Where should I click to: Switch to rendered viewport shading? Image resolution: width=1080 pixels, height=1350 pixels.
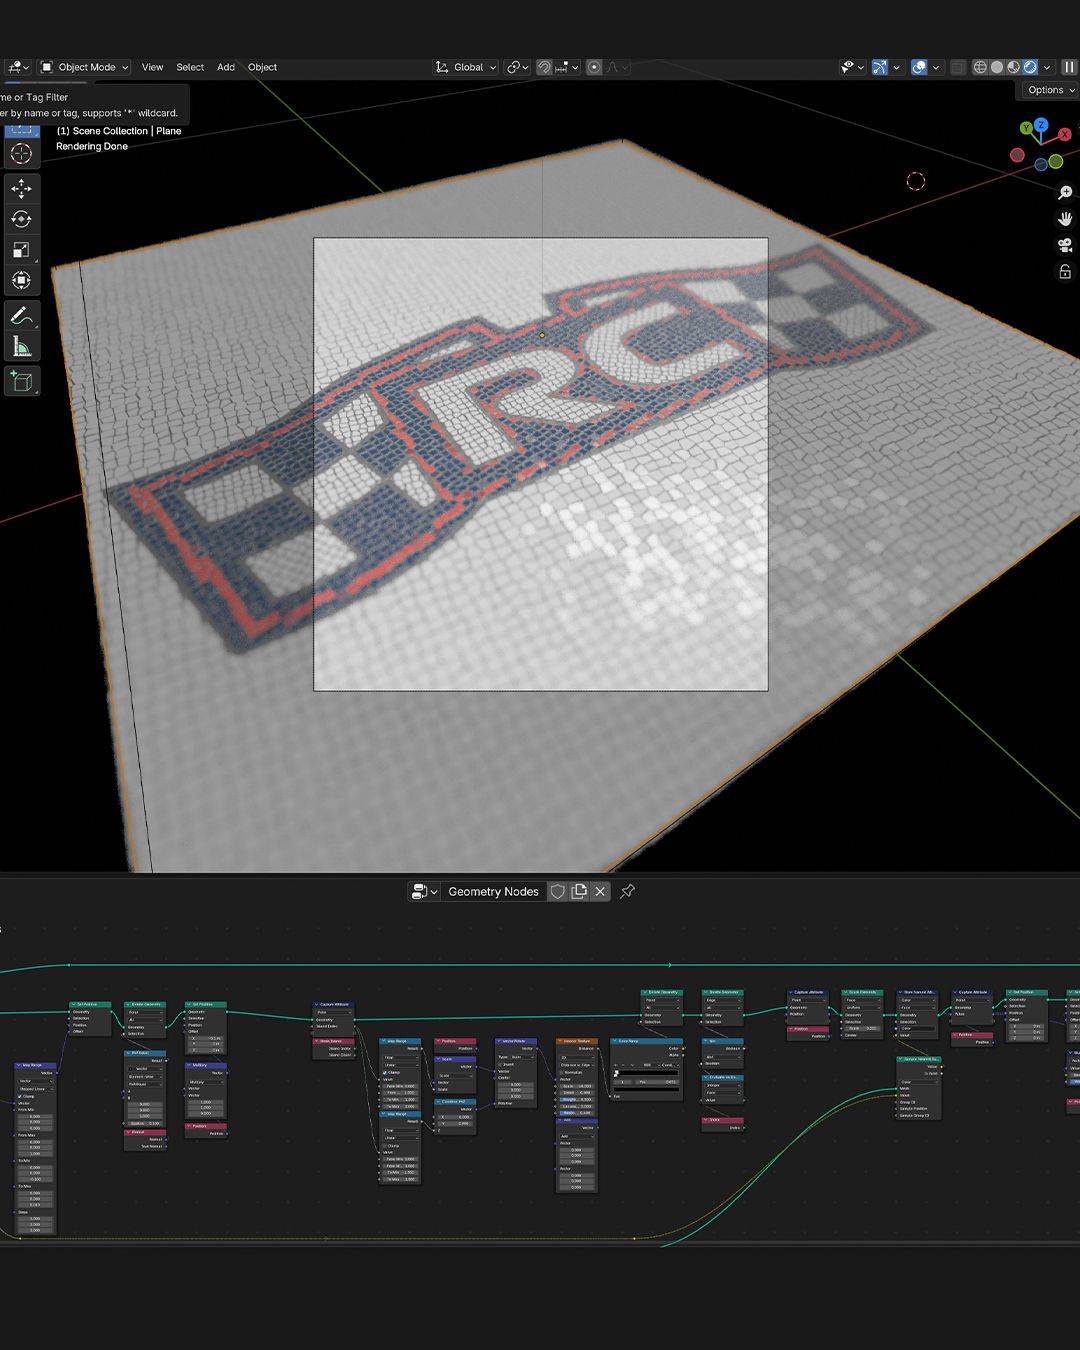point(1030,67)
